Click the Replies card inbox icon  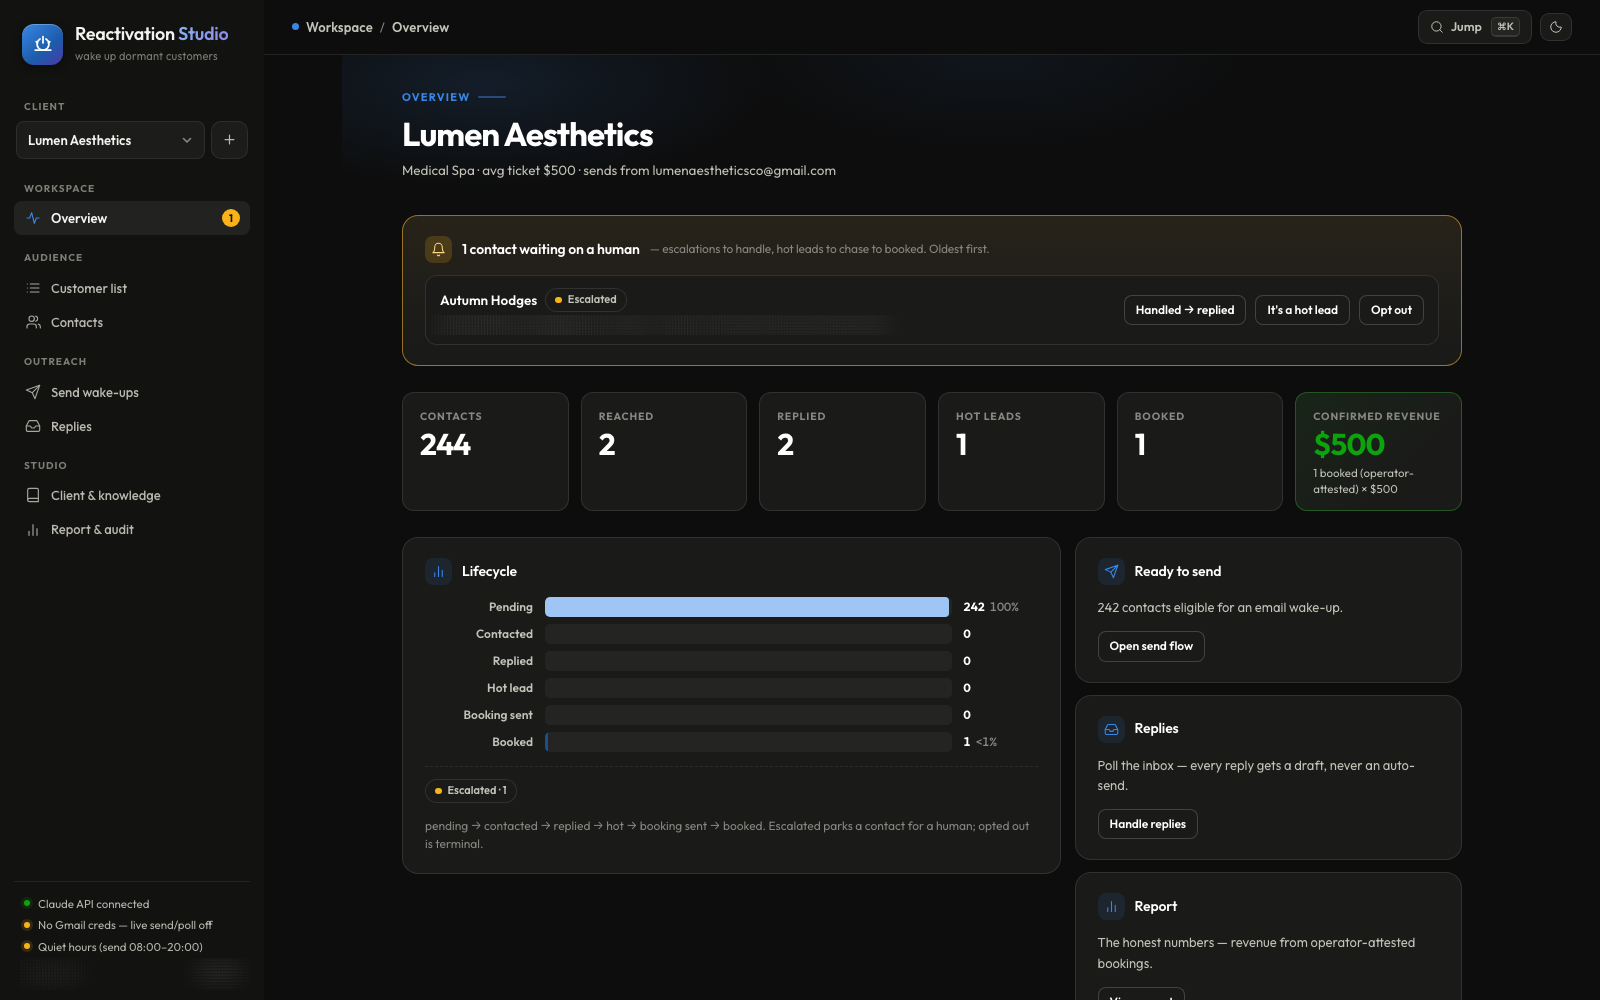click(x=1111, y=729)
